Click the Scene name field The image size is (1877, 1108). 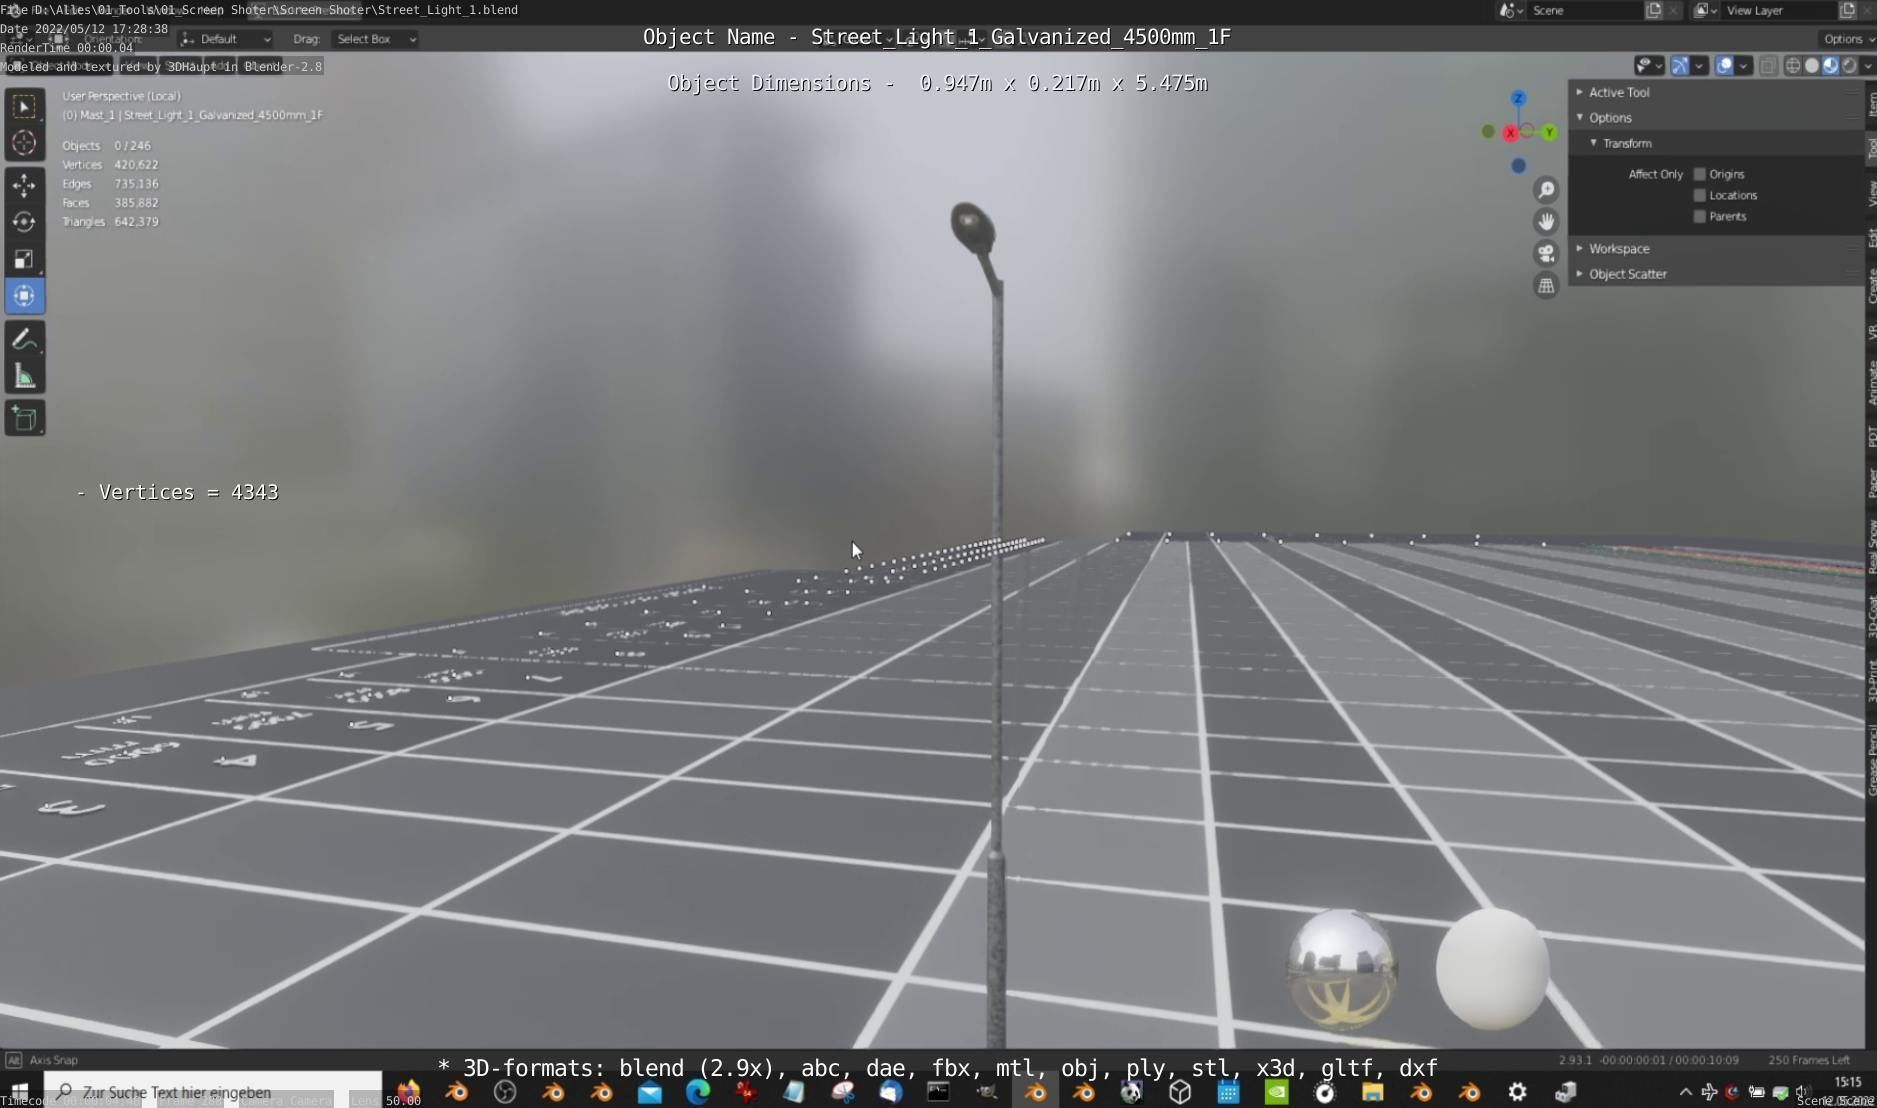(1586, 10)
